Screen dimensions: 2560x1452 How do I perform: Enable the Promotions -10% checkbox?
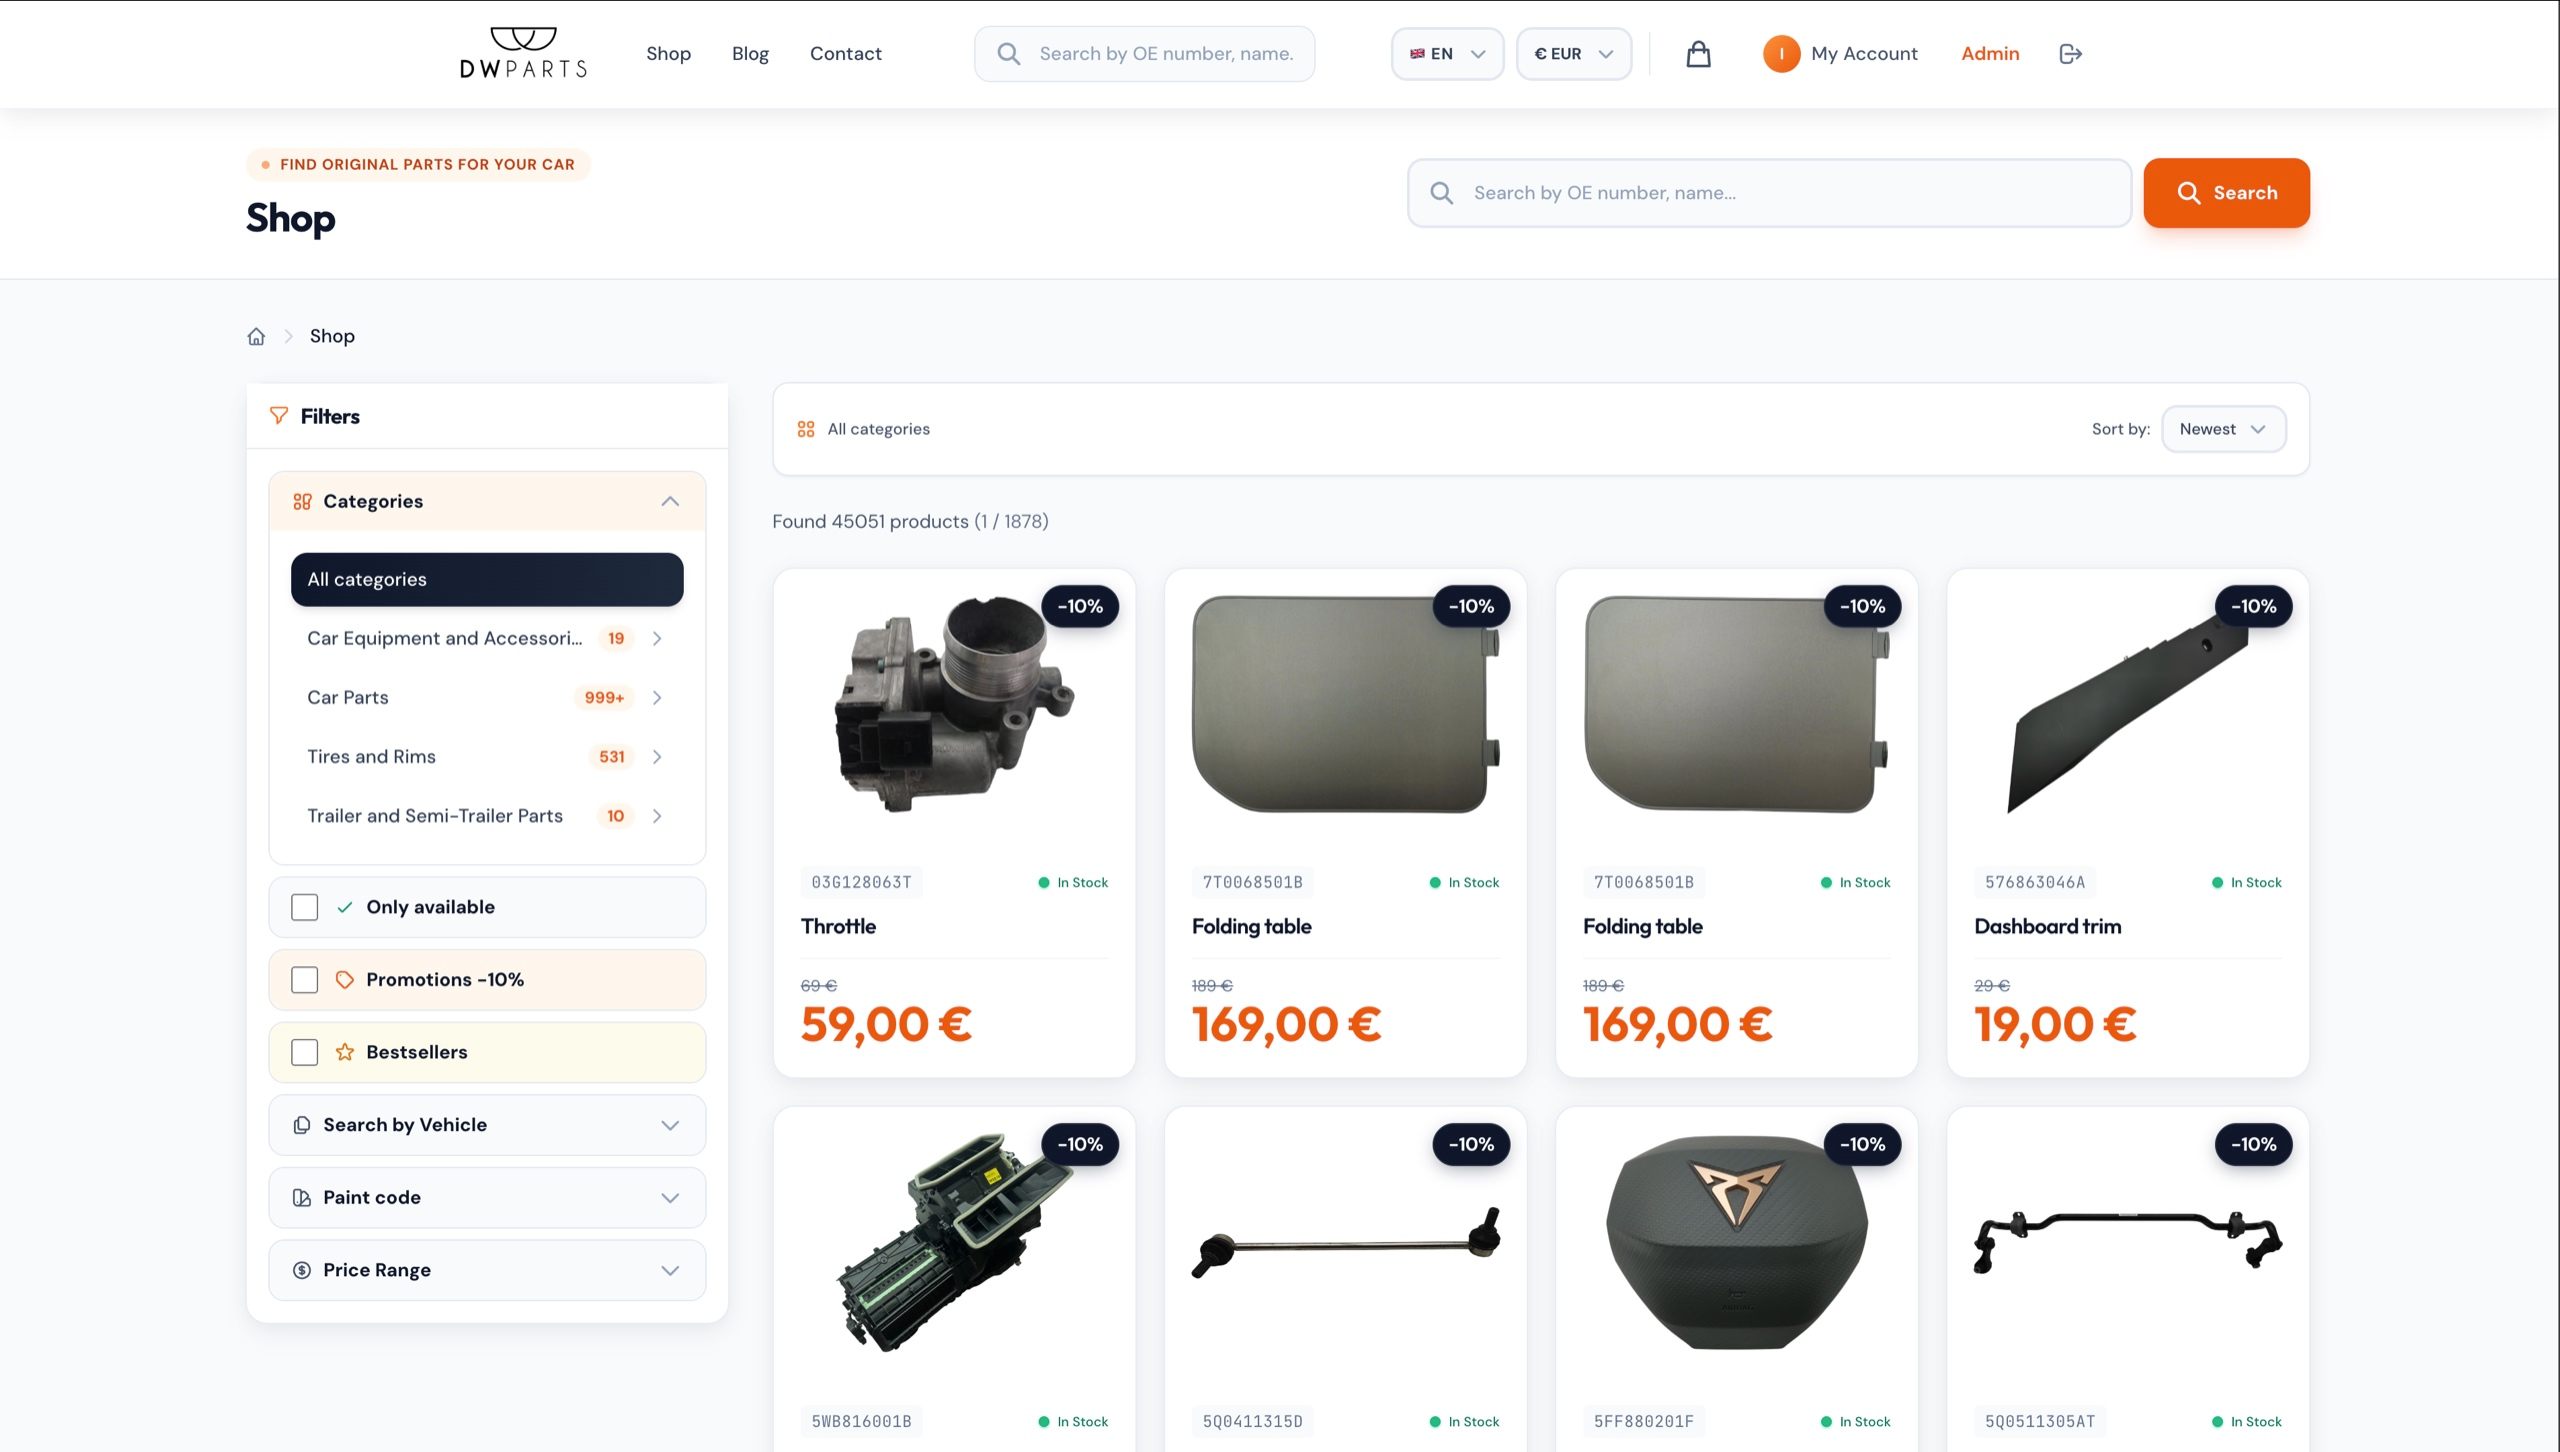[305, 980]
